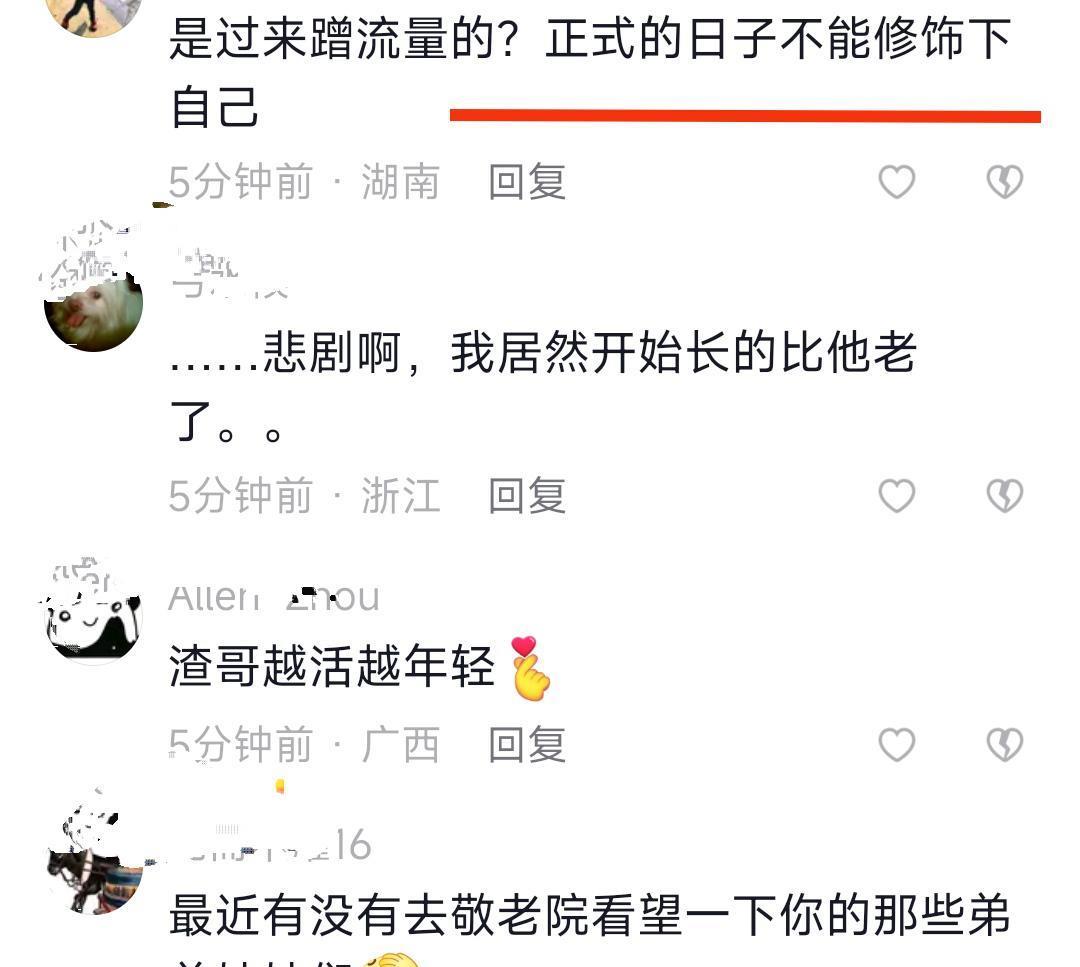Select the comment 渣哥越活越年轻
Screen dimensions: 1080x967
[332, 667]
